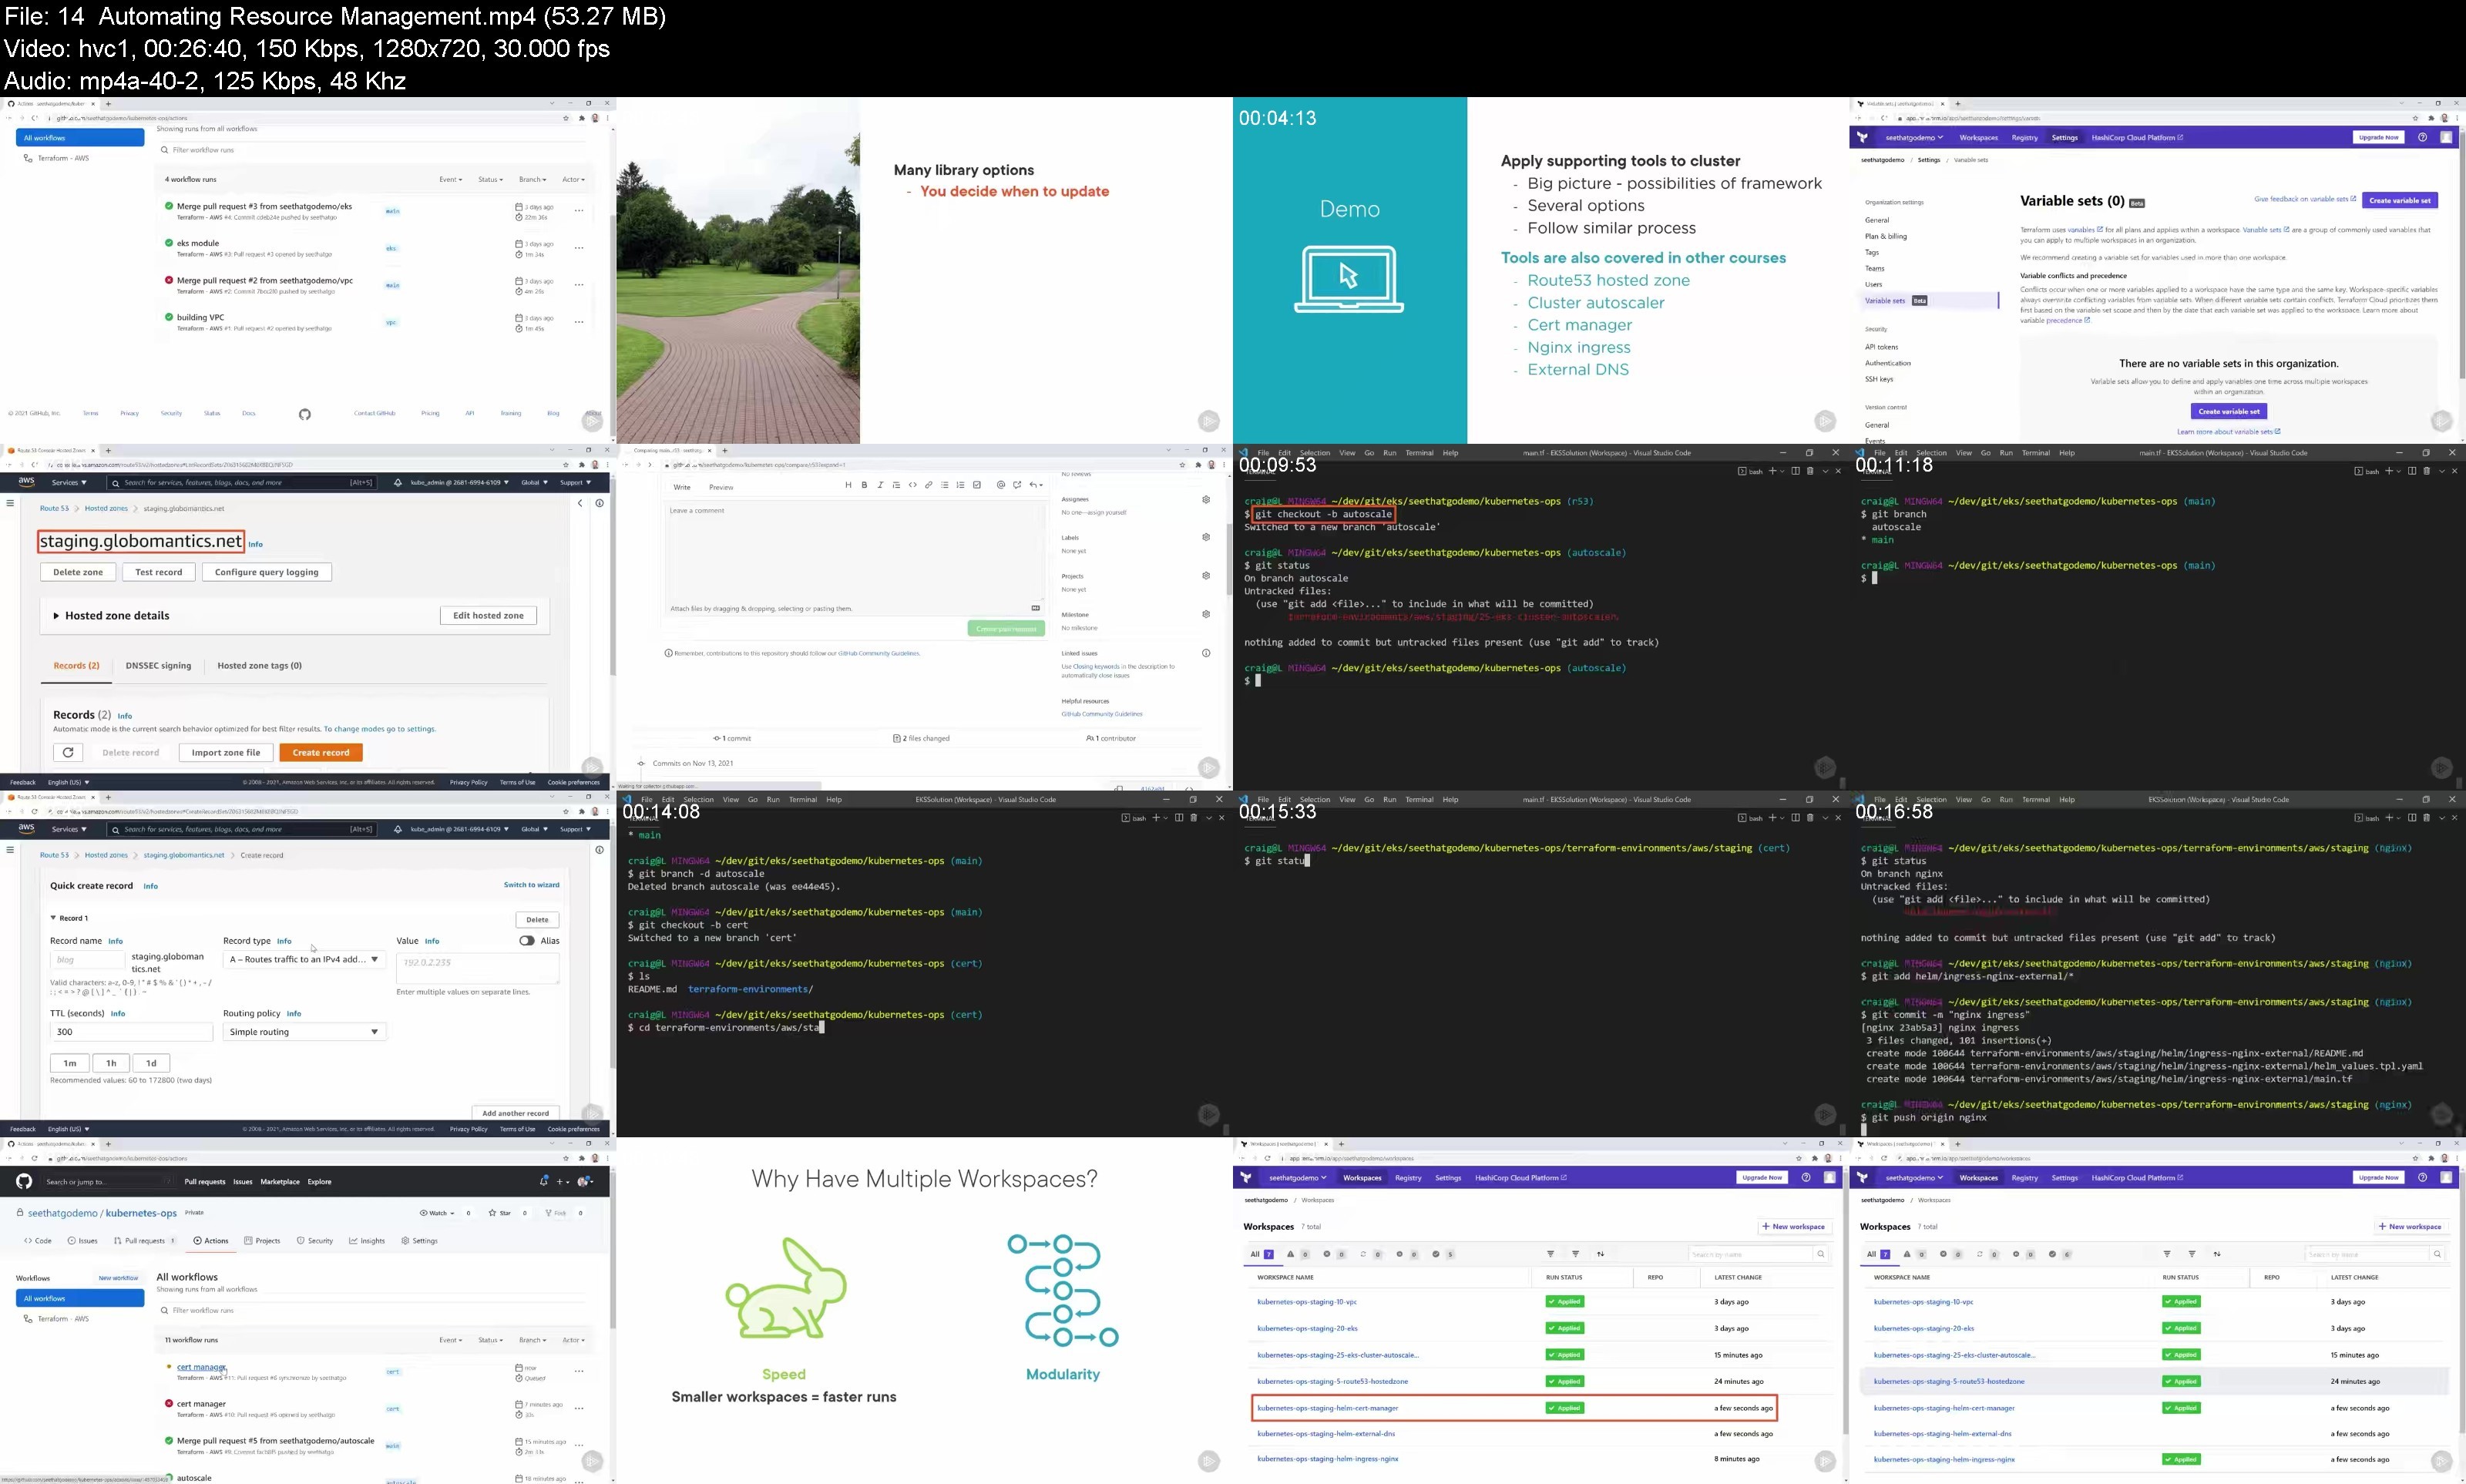This screenshot has height=1484, width=2466.
Task: Split the terminal in the 00:14:08 VS Code frame
Action: (x=1179, y=818)
